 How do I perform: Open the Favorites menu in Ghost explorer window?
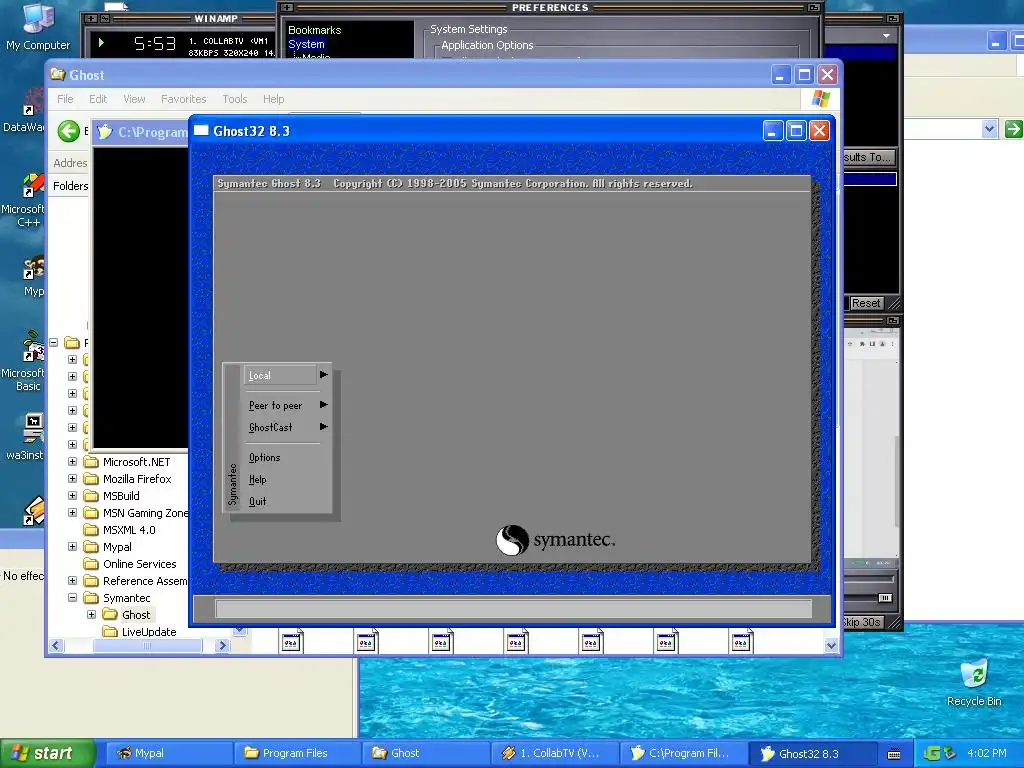point(184,99)
